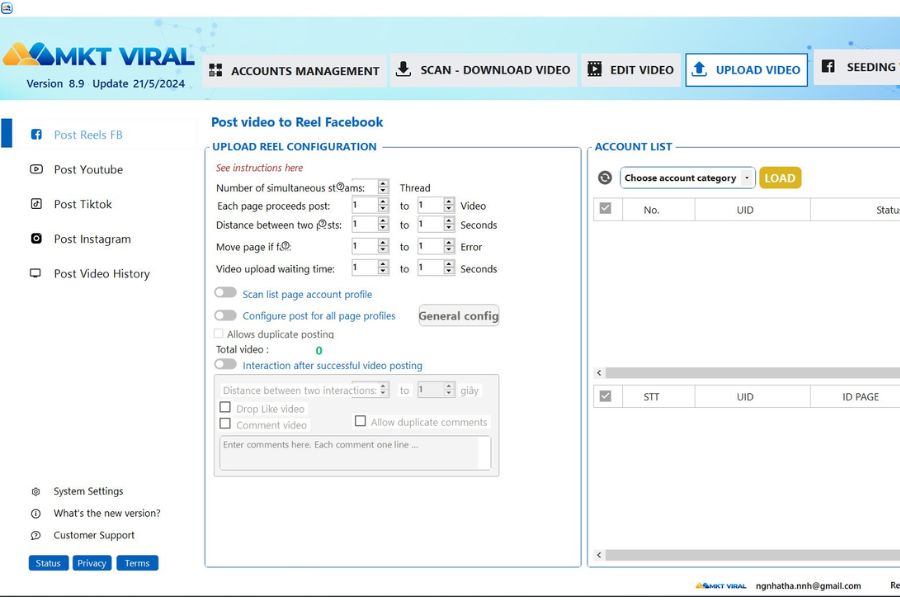Image resolution: width=900 pixels, height=600 pixels.
Task: Click the Video upload waiting time minimum field
Action: coord(364,268)
